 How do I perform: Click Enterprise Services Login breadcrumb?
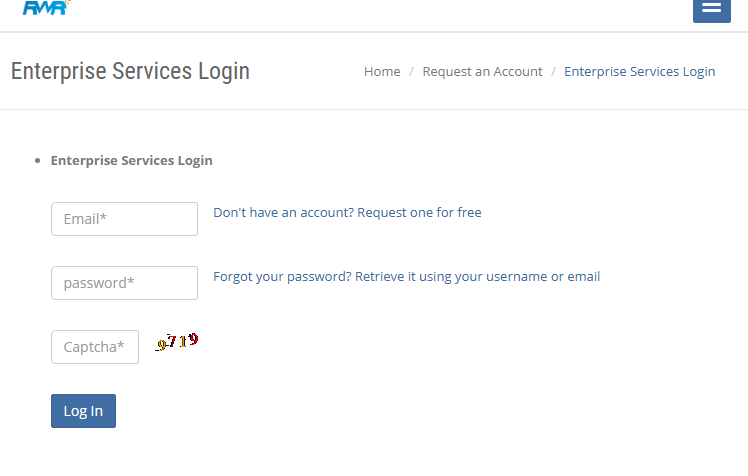tap(639, 71)
